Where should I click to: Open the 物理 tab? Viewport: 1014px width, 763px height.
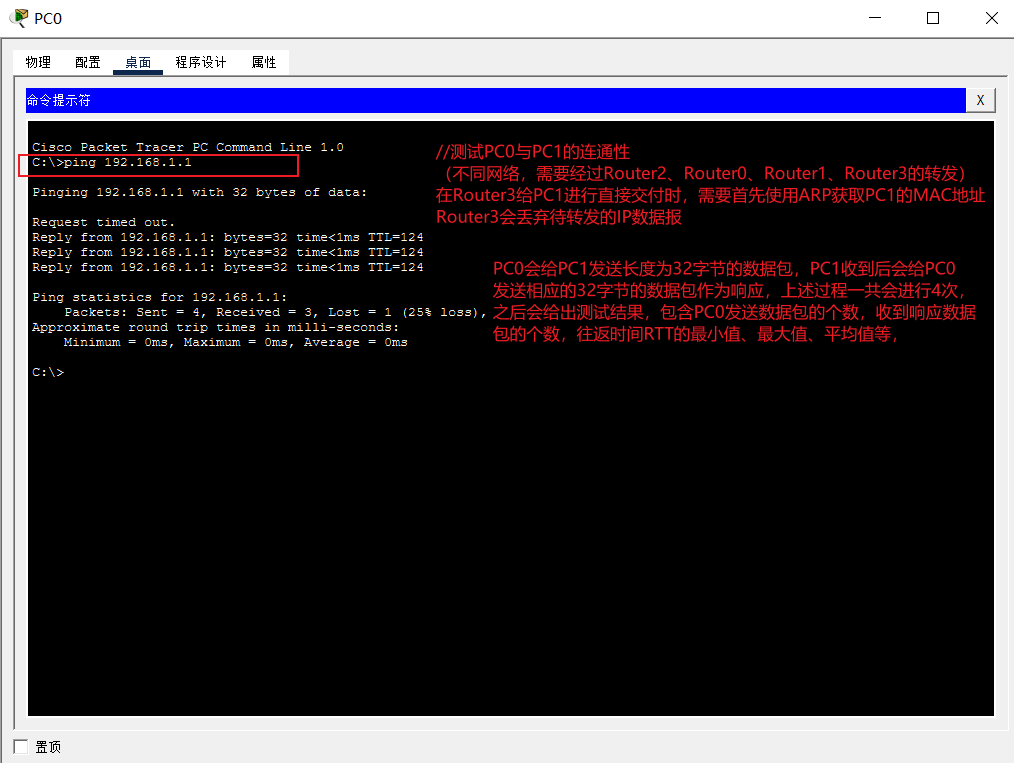coord(38,62)
